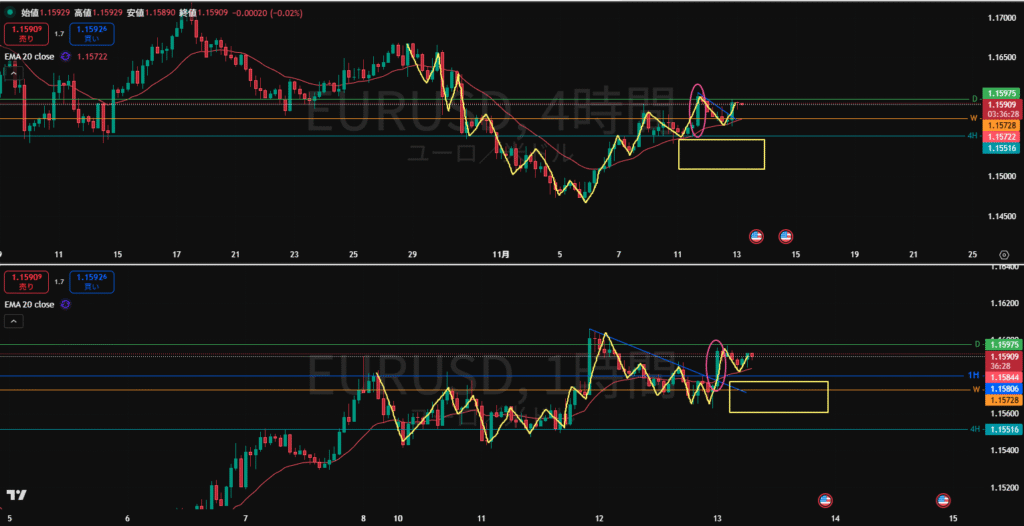
Task: Click the TradingView logo in the lower chart
Action: click(x=16, y=494)
